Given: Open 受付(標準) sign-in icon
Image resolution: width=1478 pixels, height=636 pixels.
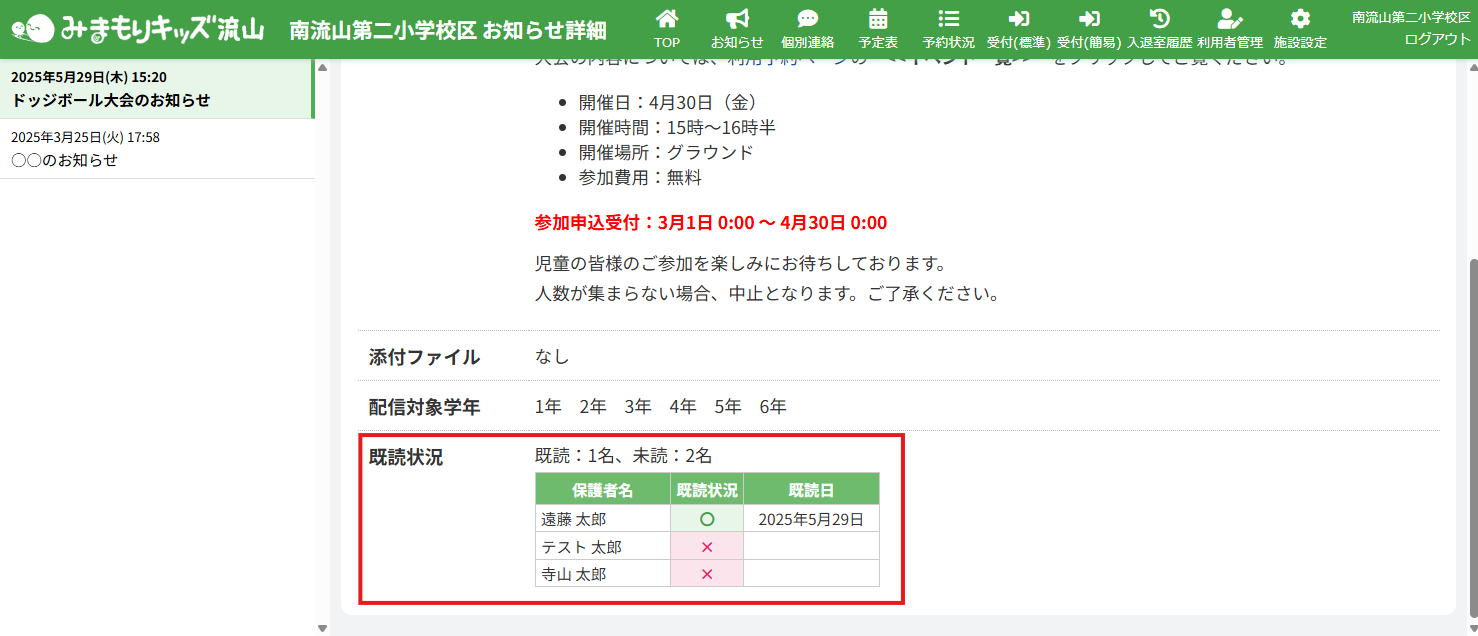Looking at the screenshot, I should tap(1019, 19).
